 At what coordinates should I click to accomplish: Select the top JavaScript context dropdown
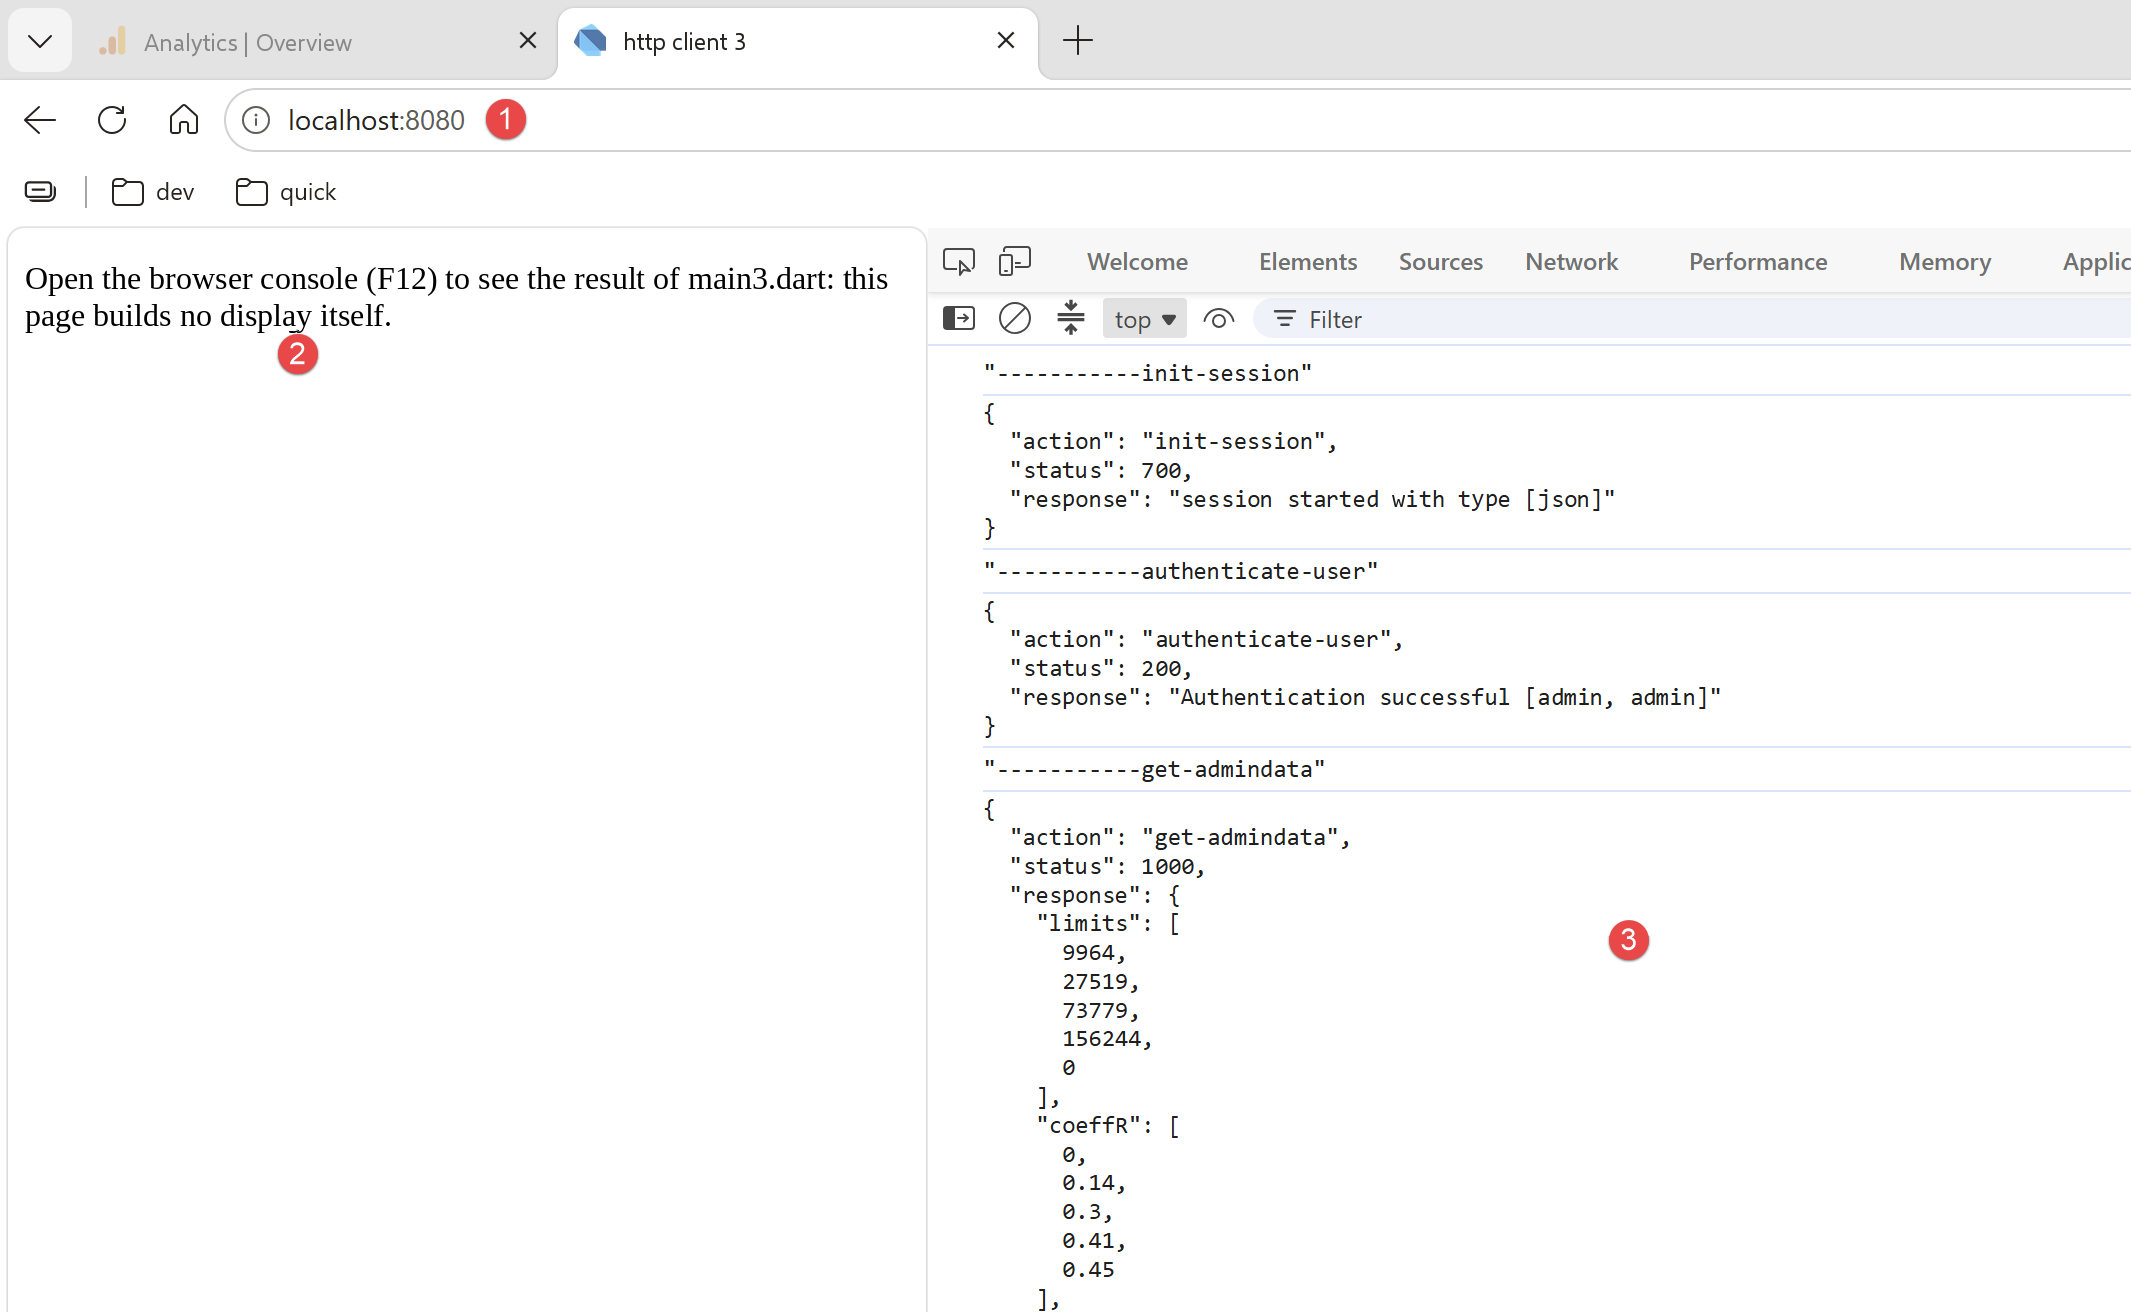tap(1144, 319)
